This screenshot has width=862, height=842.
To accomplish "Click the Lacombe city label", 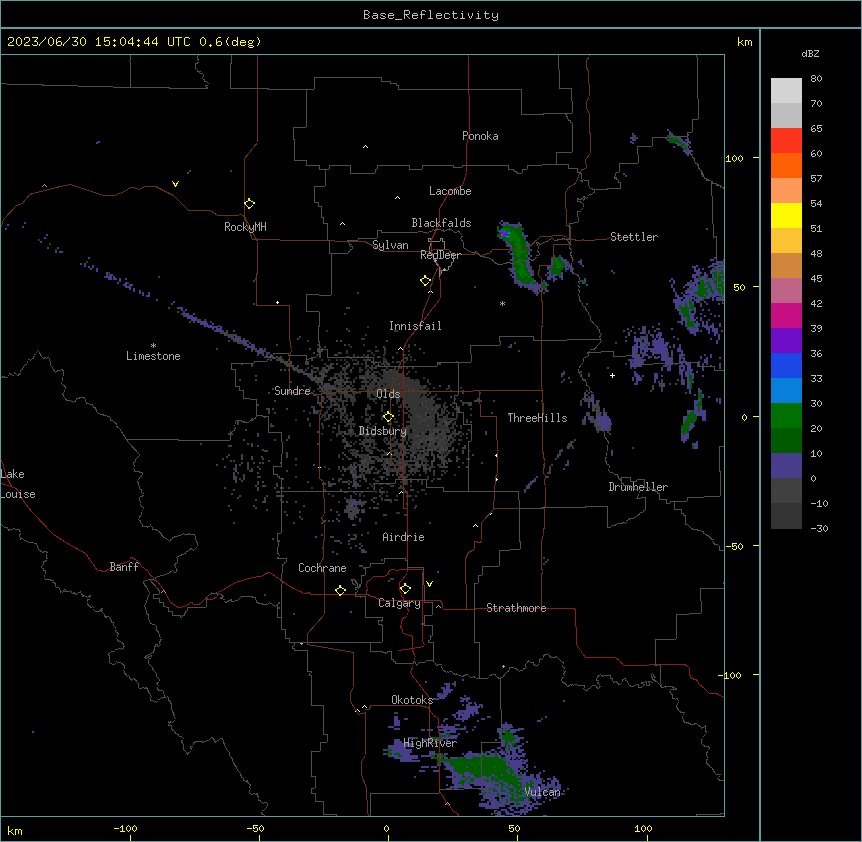I will tap(450, 191).
